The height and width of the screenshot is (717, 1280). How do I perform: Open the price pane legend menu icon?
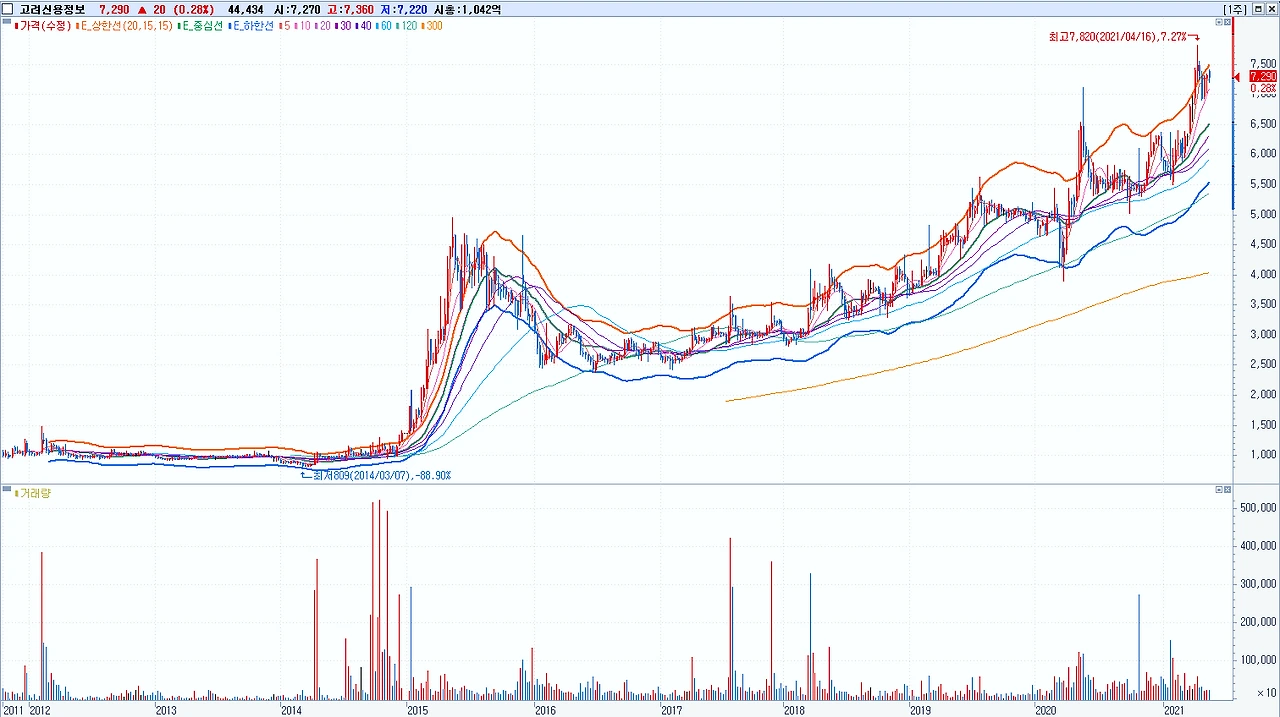[x=7, y=23]
